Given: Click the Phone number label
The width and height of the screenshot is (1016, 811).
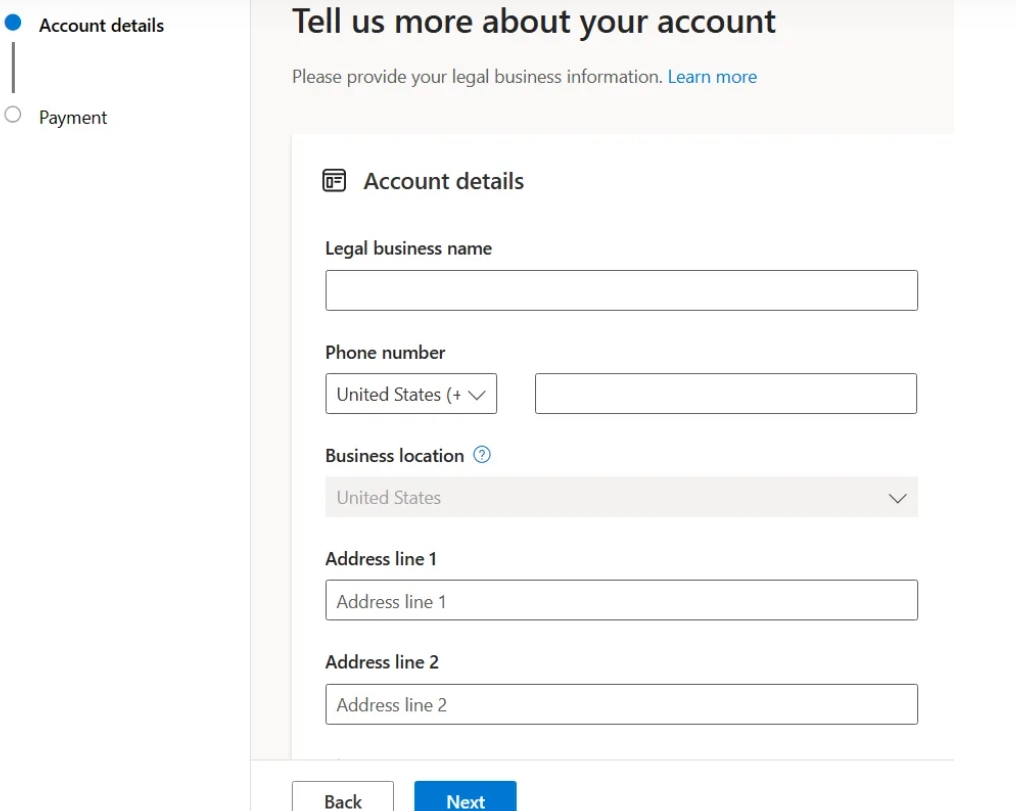Looking at the screenshot, I should pos(385,352).
